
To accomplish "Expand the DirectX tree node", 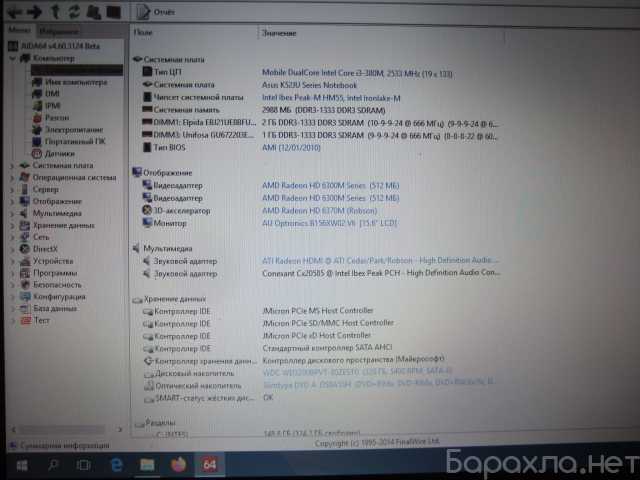I will tap(12, 249).
